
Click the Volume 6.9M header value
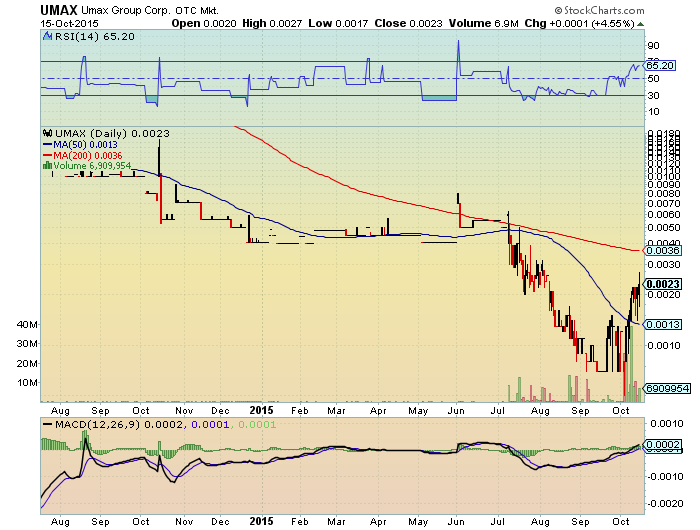click(x=483, y=23)
